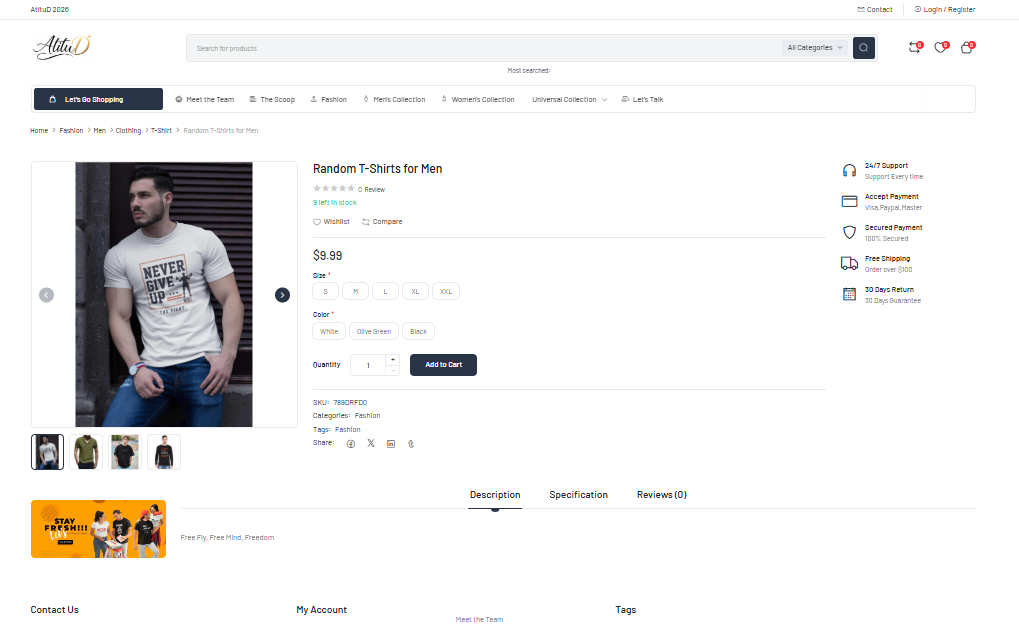Open the shopping cart bag icon

tap(967, 47)
